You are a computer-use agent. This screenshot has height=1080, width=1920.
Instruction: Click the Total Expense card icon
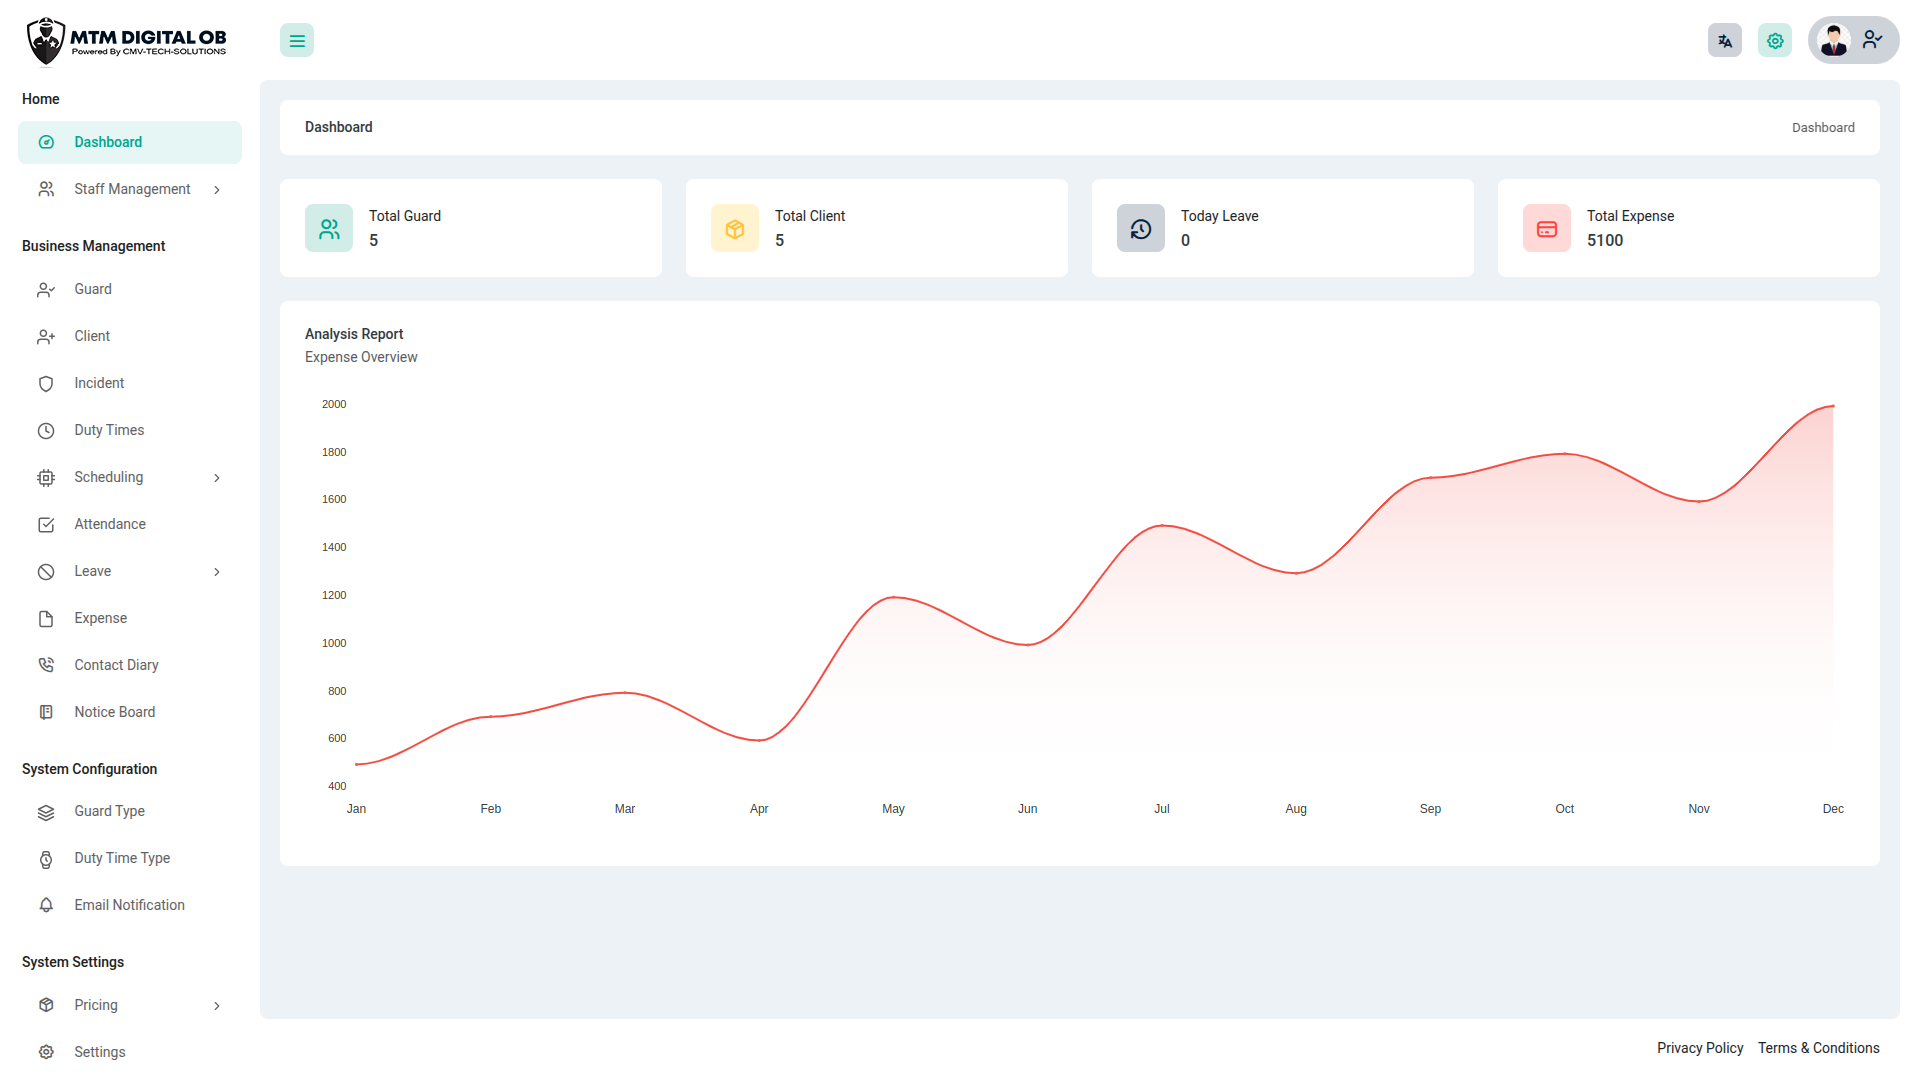(x=1547, y=229)
